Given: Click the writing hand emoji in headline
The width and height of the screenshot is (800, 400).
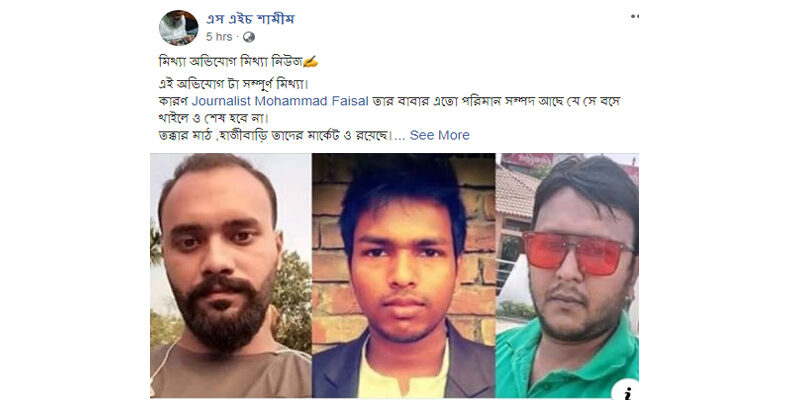Looking at the screenshot, I should (x=311, y=62).
